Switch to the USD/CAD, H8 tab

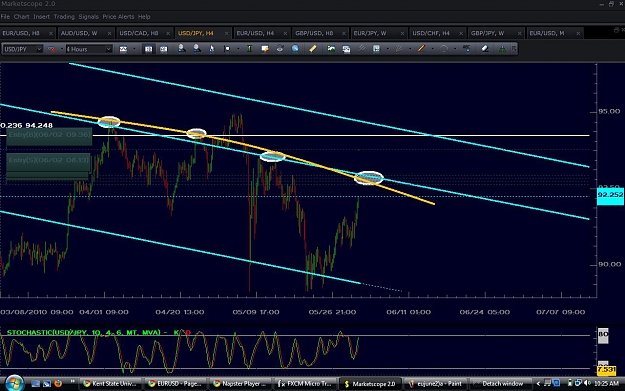(x=144, y=33)
